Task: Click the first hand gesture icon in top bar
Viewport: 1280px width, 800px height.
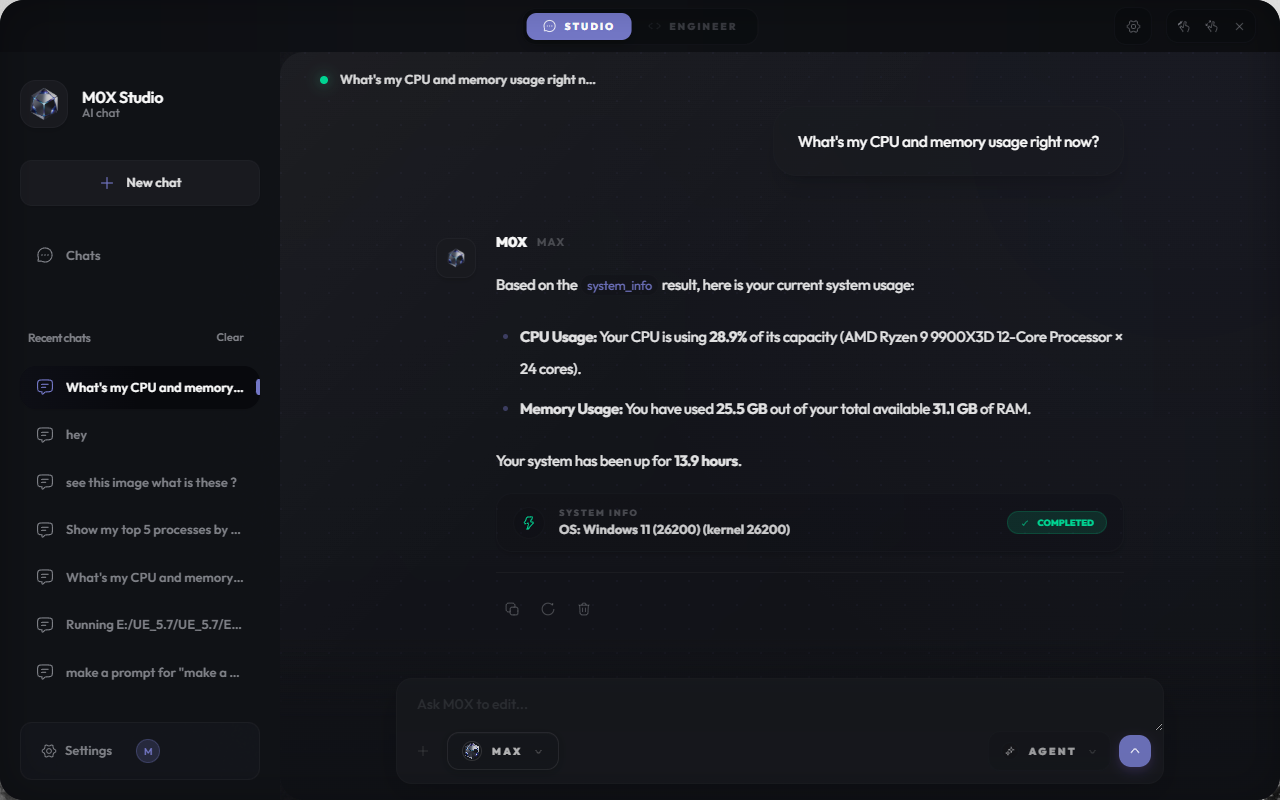Action: [x=1183, y=27]
